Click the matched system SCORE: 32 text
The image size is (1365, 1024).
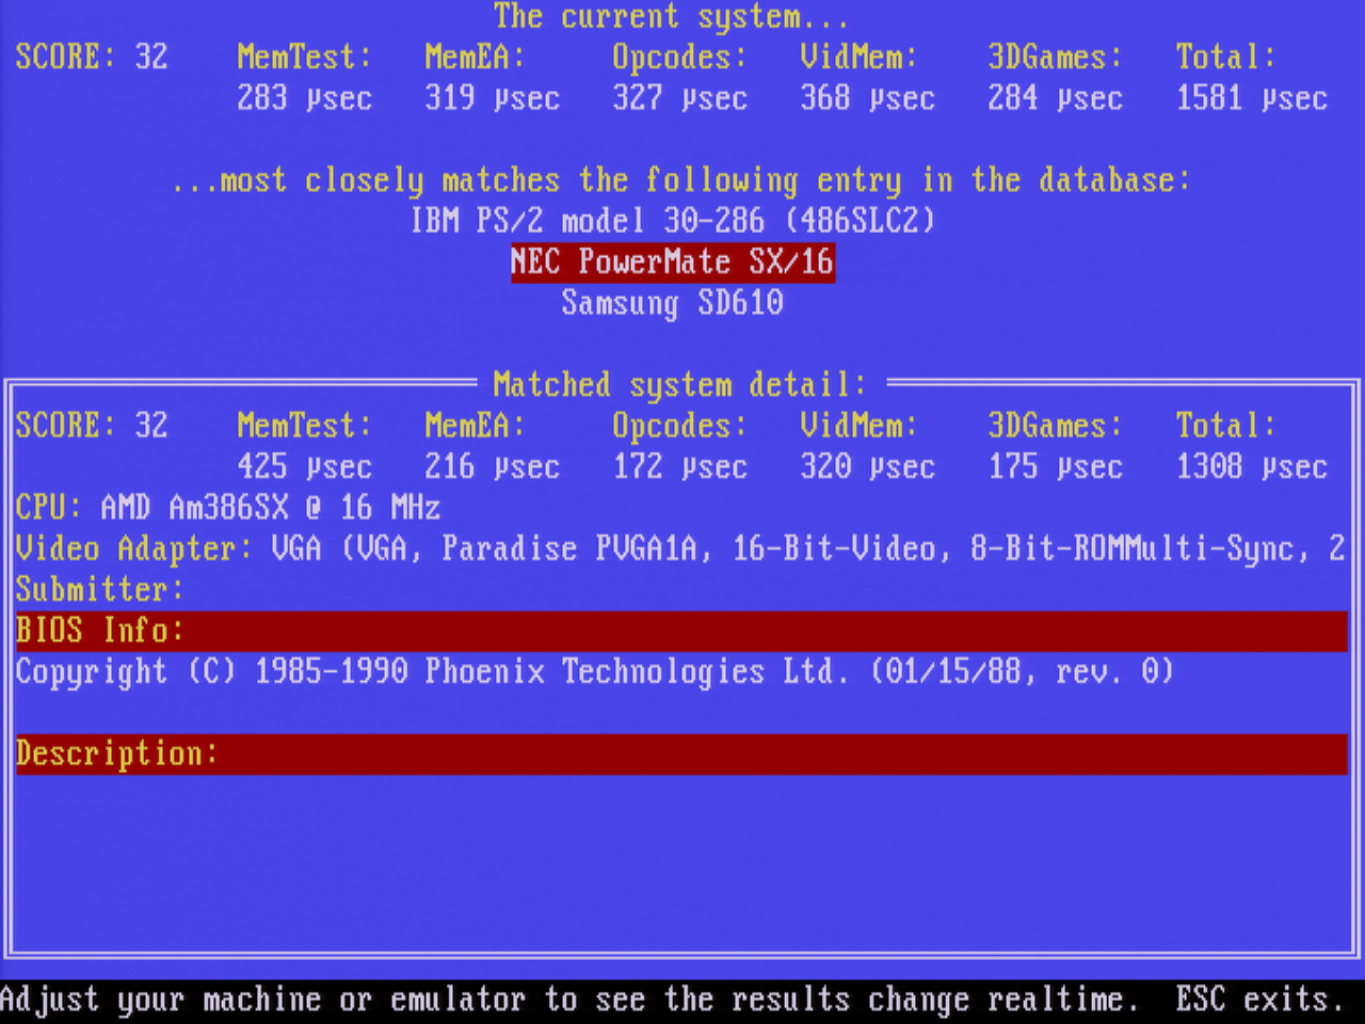tap(92, 426)
